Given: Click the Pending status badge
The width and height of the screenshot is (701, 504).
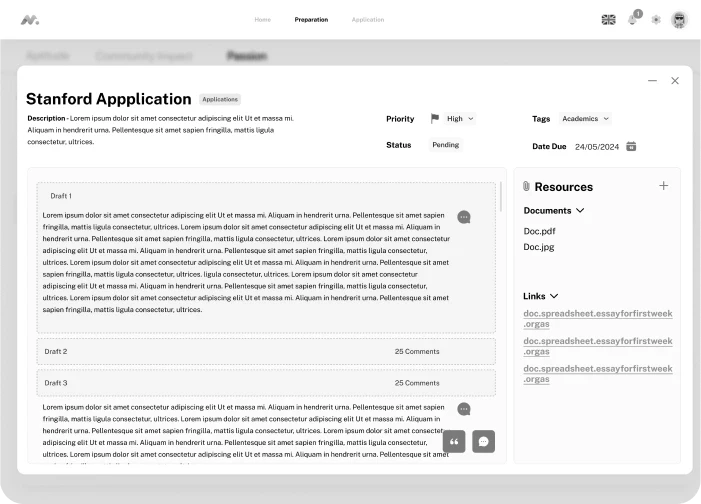Looking at the screenshot, I should 445,145.
